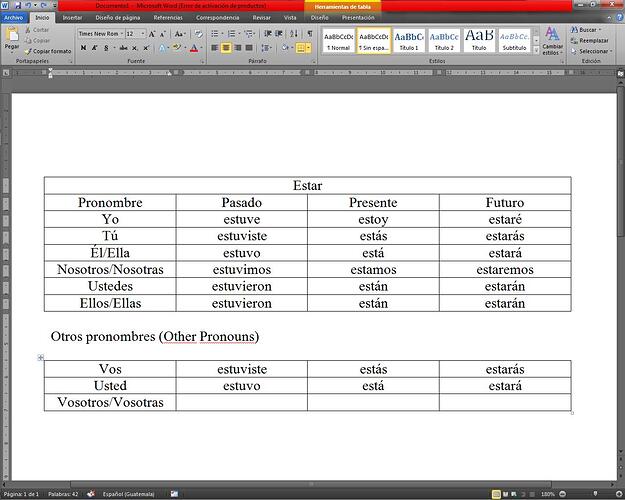The height and width of the screenshot is (500, 625).
Task: Switch to the Referencias tab
Action: 168,18
